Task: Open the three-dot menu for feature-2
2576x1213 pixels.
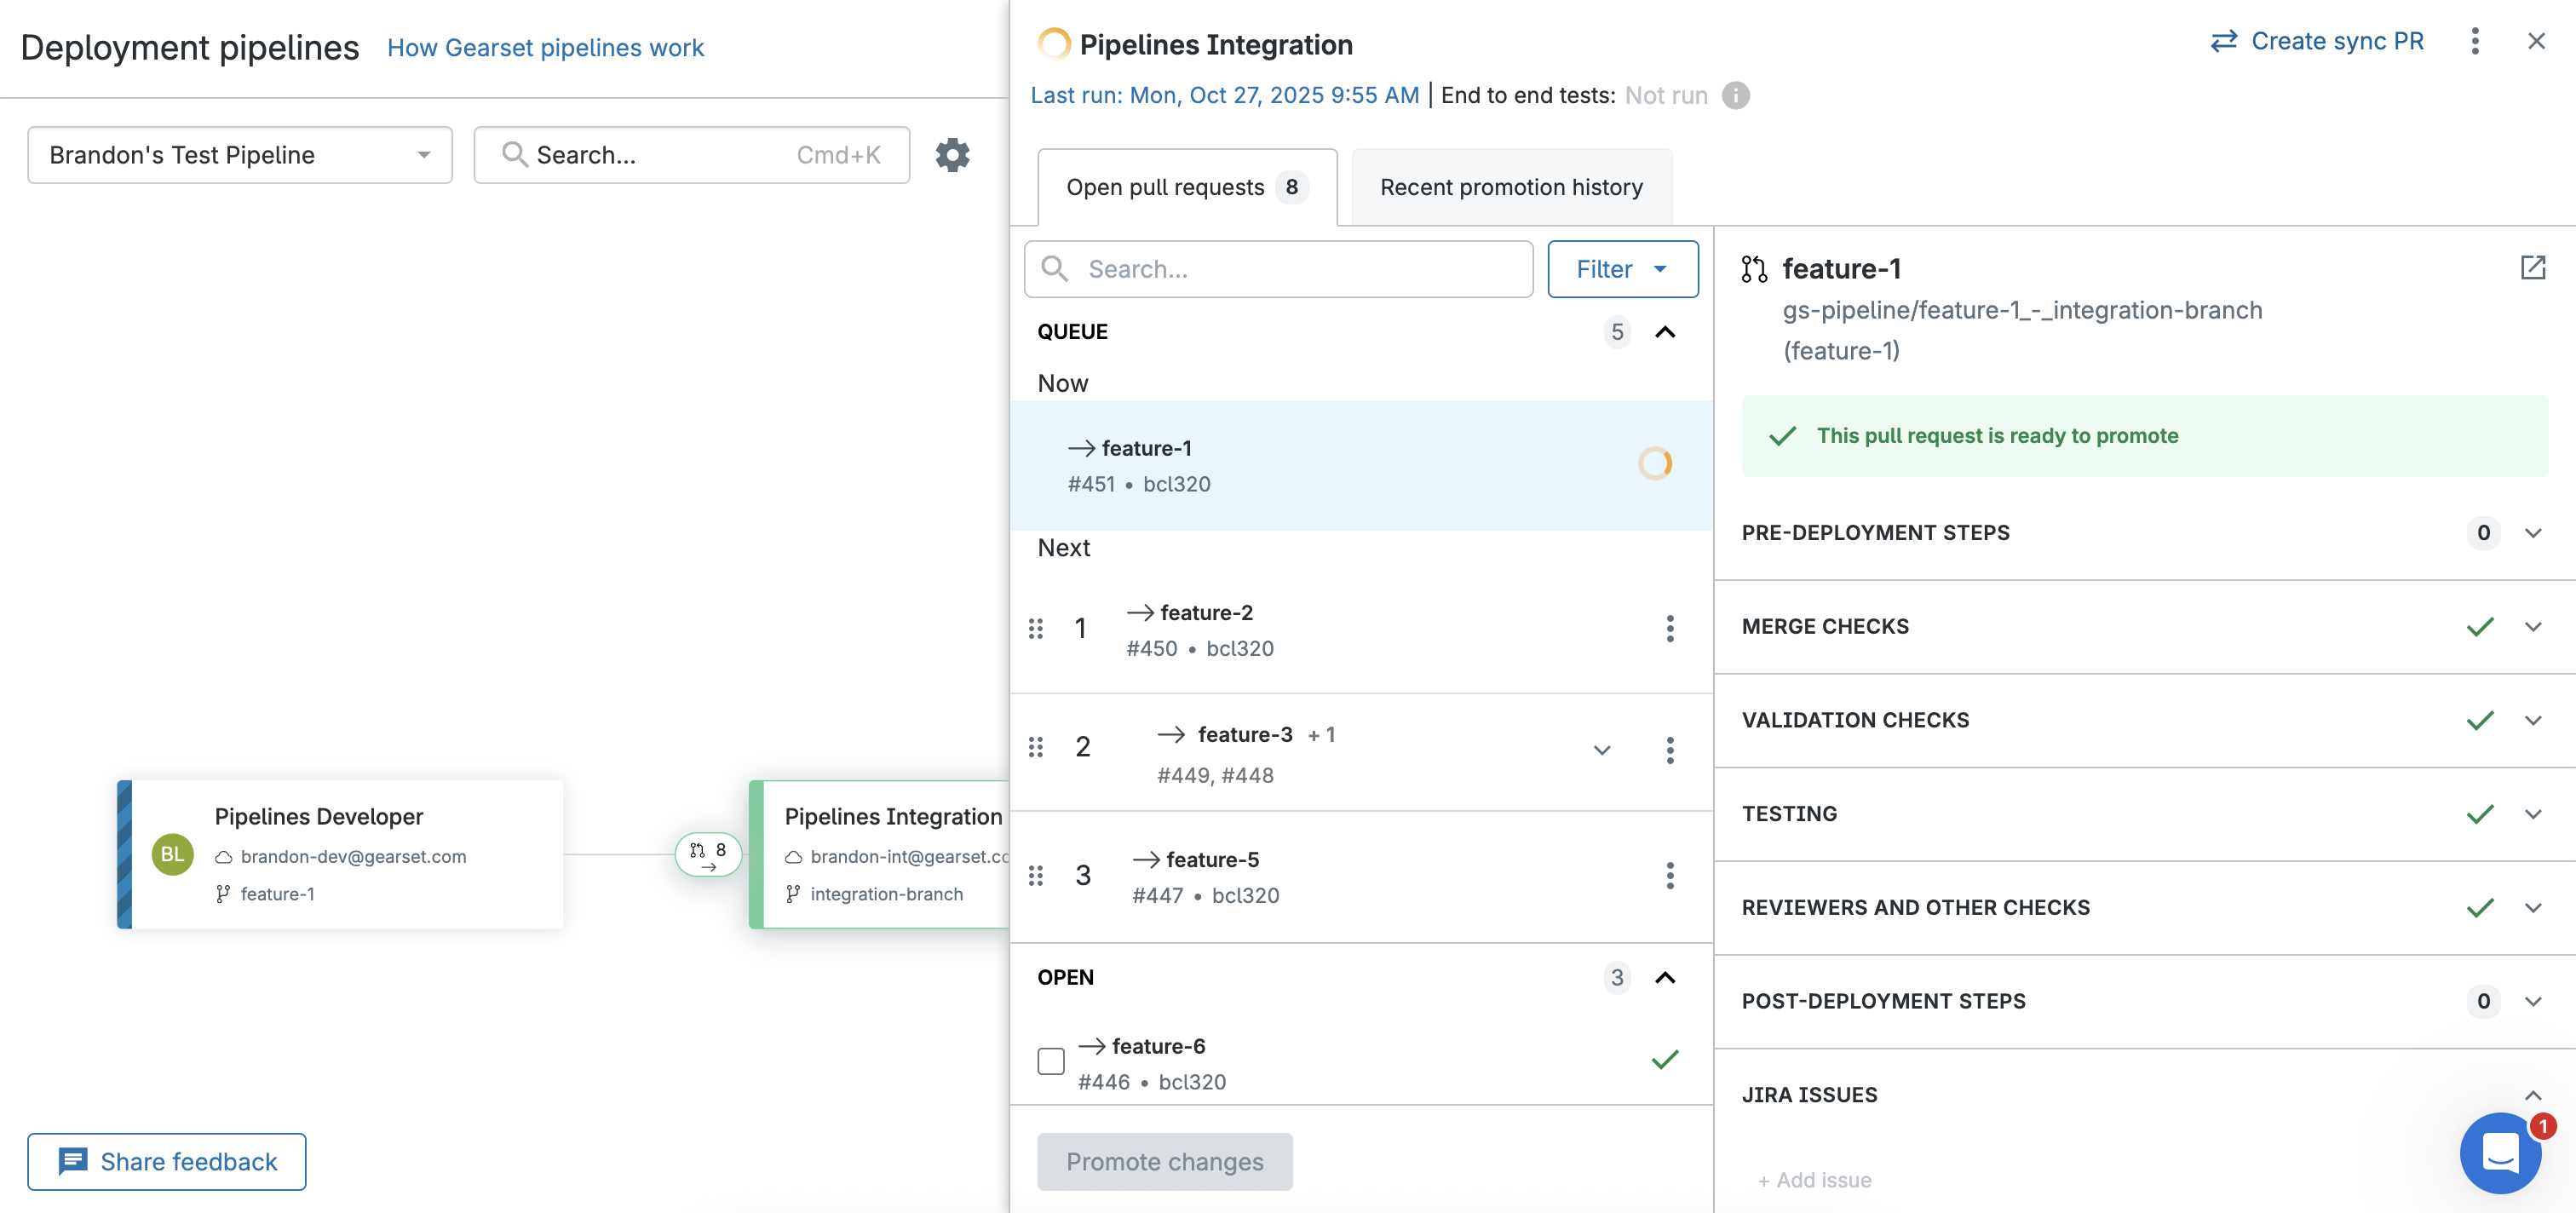Action: (x=1669, y=628)
